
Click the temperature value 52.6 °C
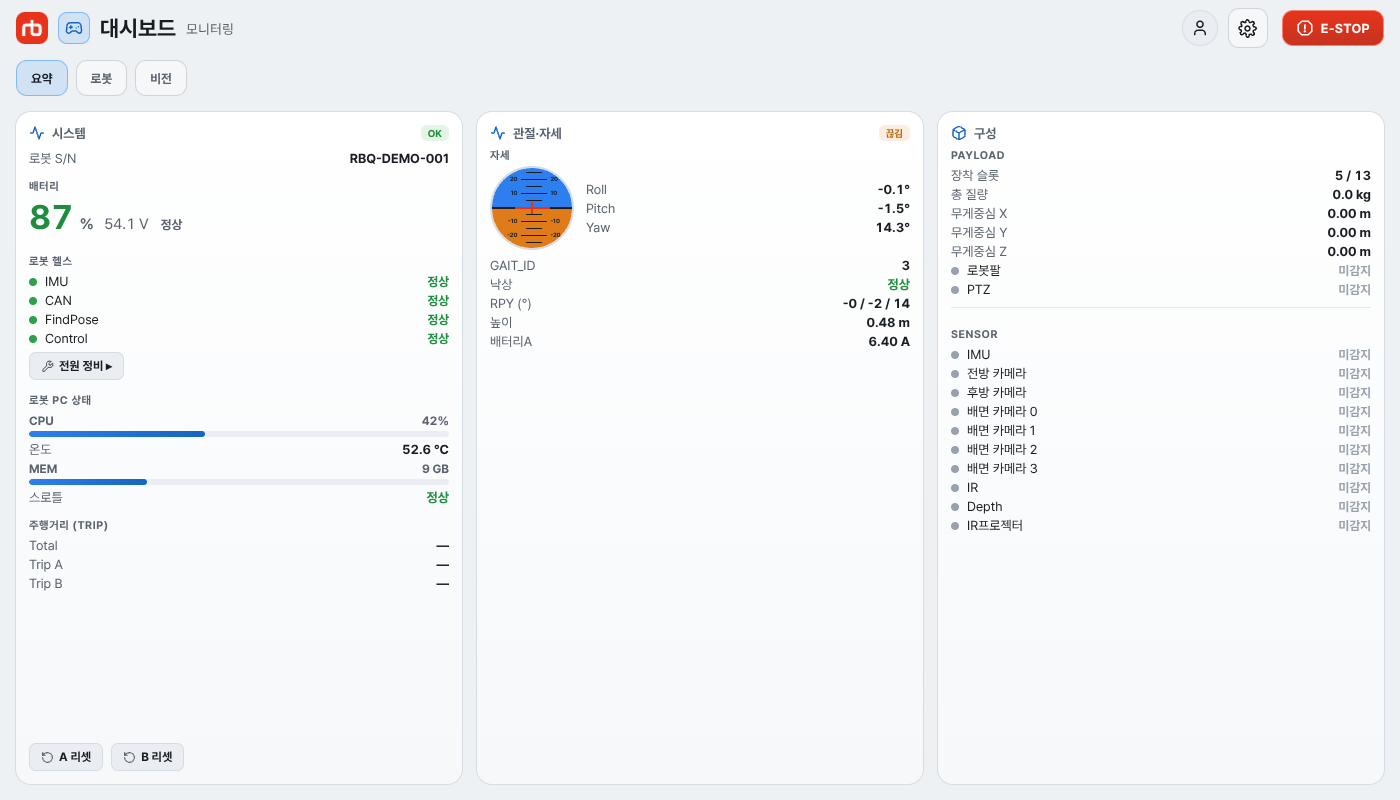425,450
